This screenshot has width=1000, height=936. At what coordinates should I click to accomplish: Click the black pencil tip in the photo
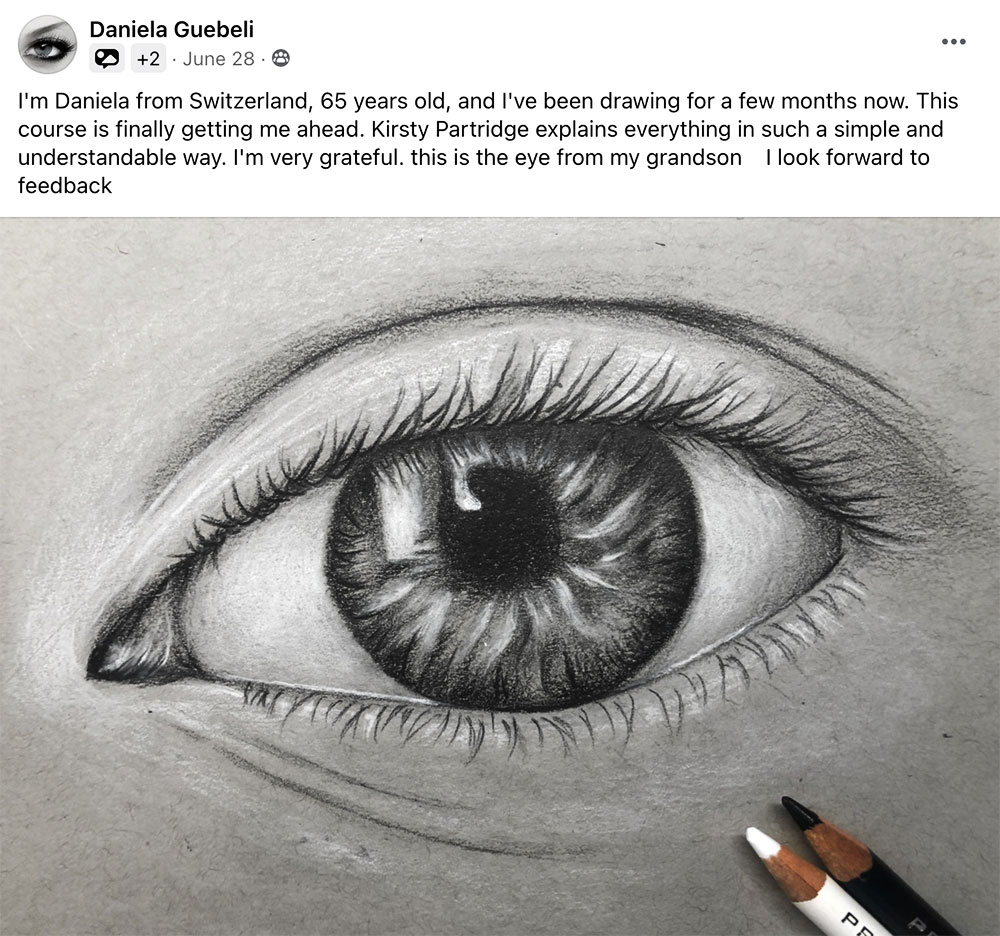tap(799, 812)
